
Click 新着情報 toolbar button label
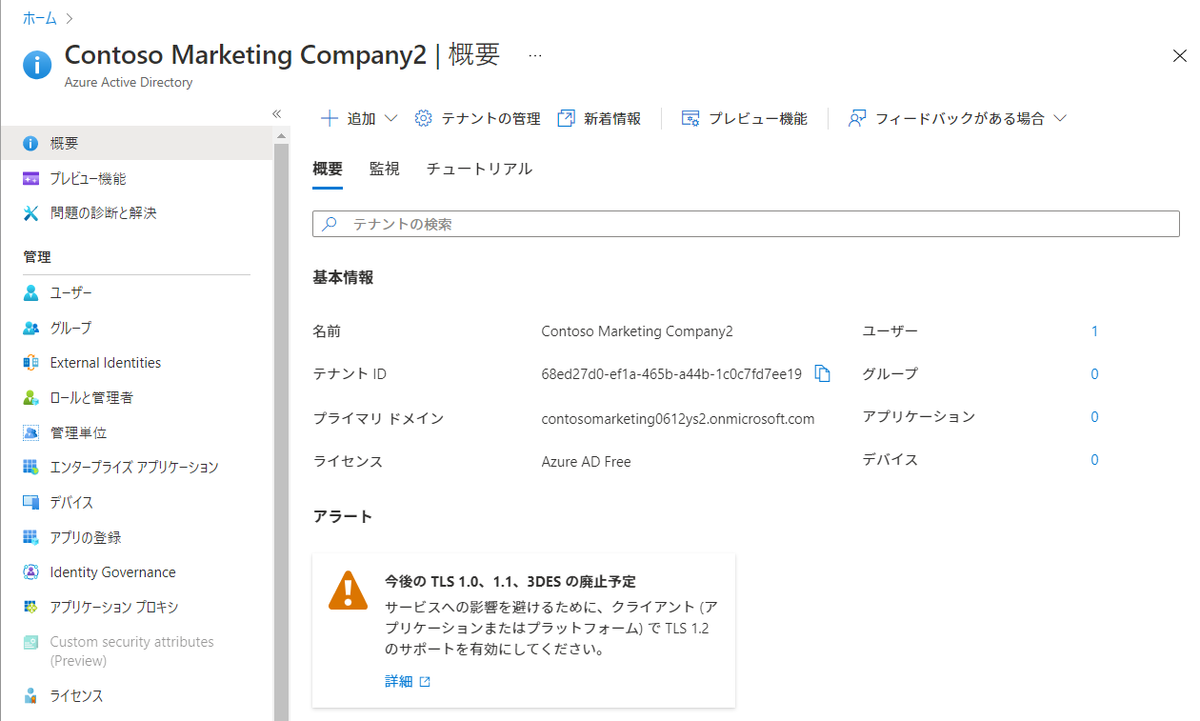tap(613, 118)
